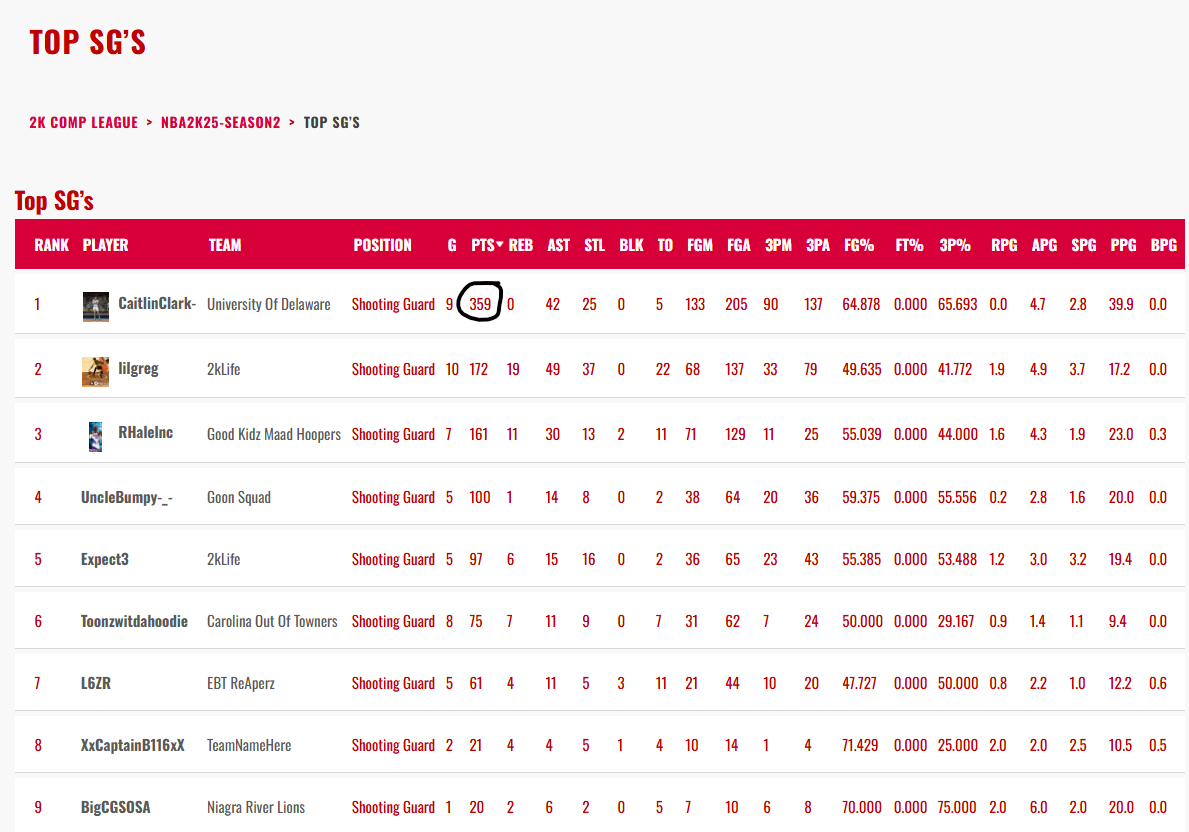
Task: Open University Of Delaware team page
Action: (x=267, y=303)
